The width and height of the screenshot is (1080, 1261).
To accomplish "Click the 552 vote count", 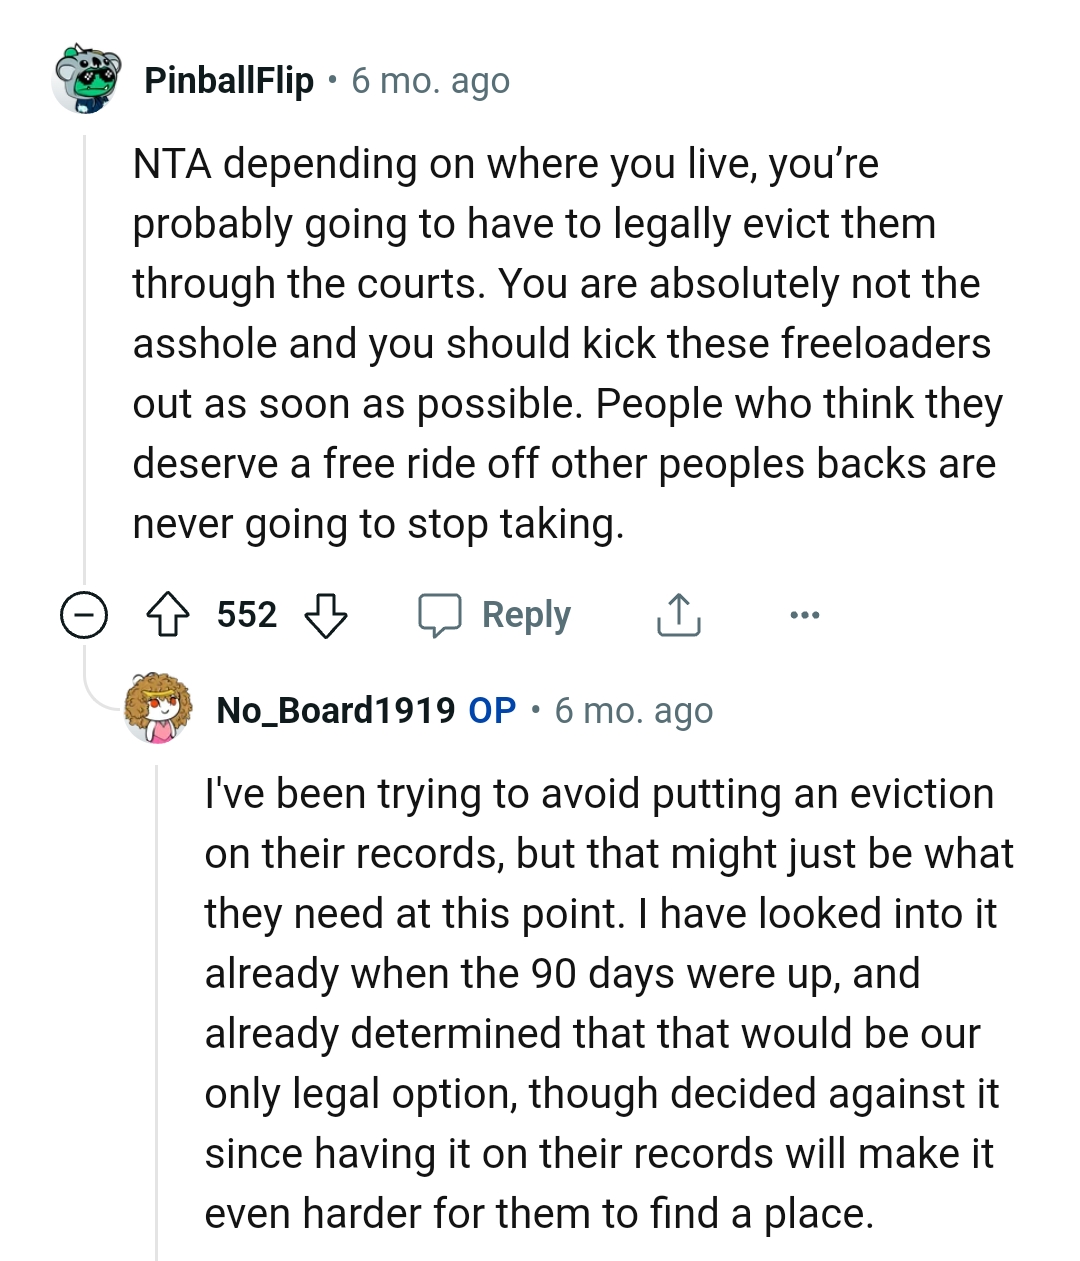I will click(x=247, y=615).
